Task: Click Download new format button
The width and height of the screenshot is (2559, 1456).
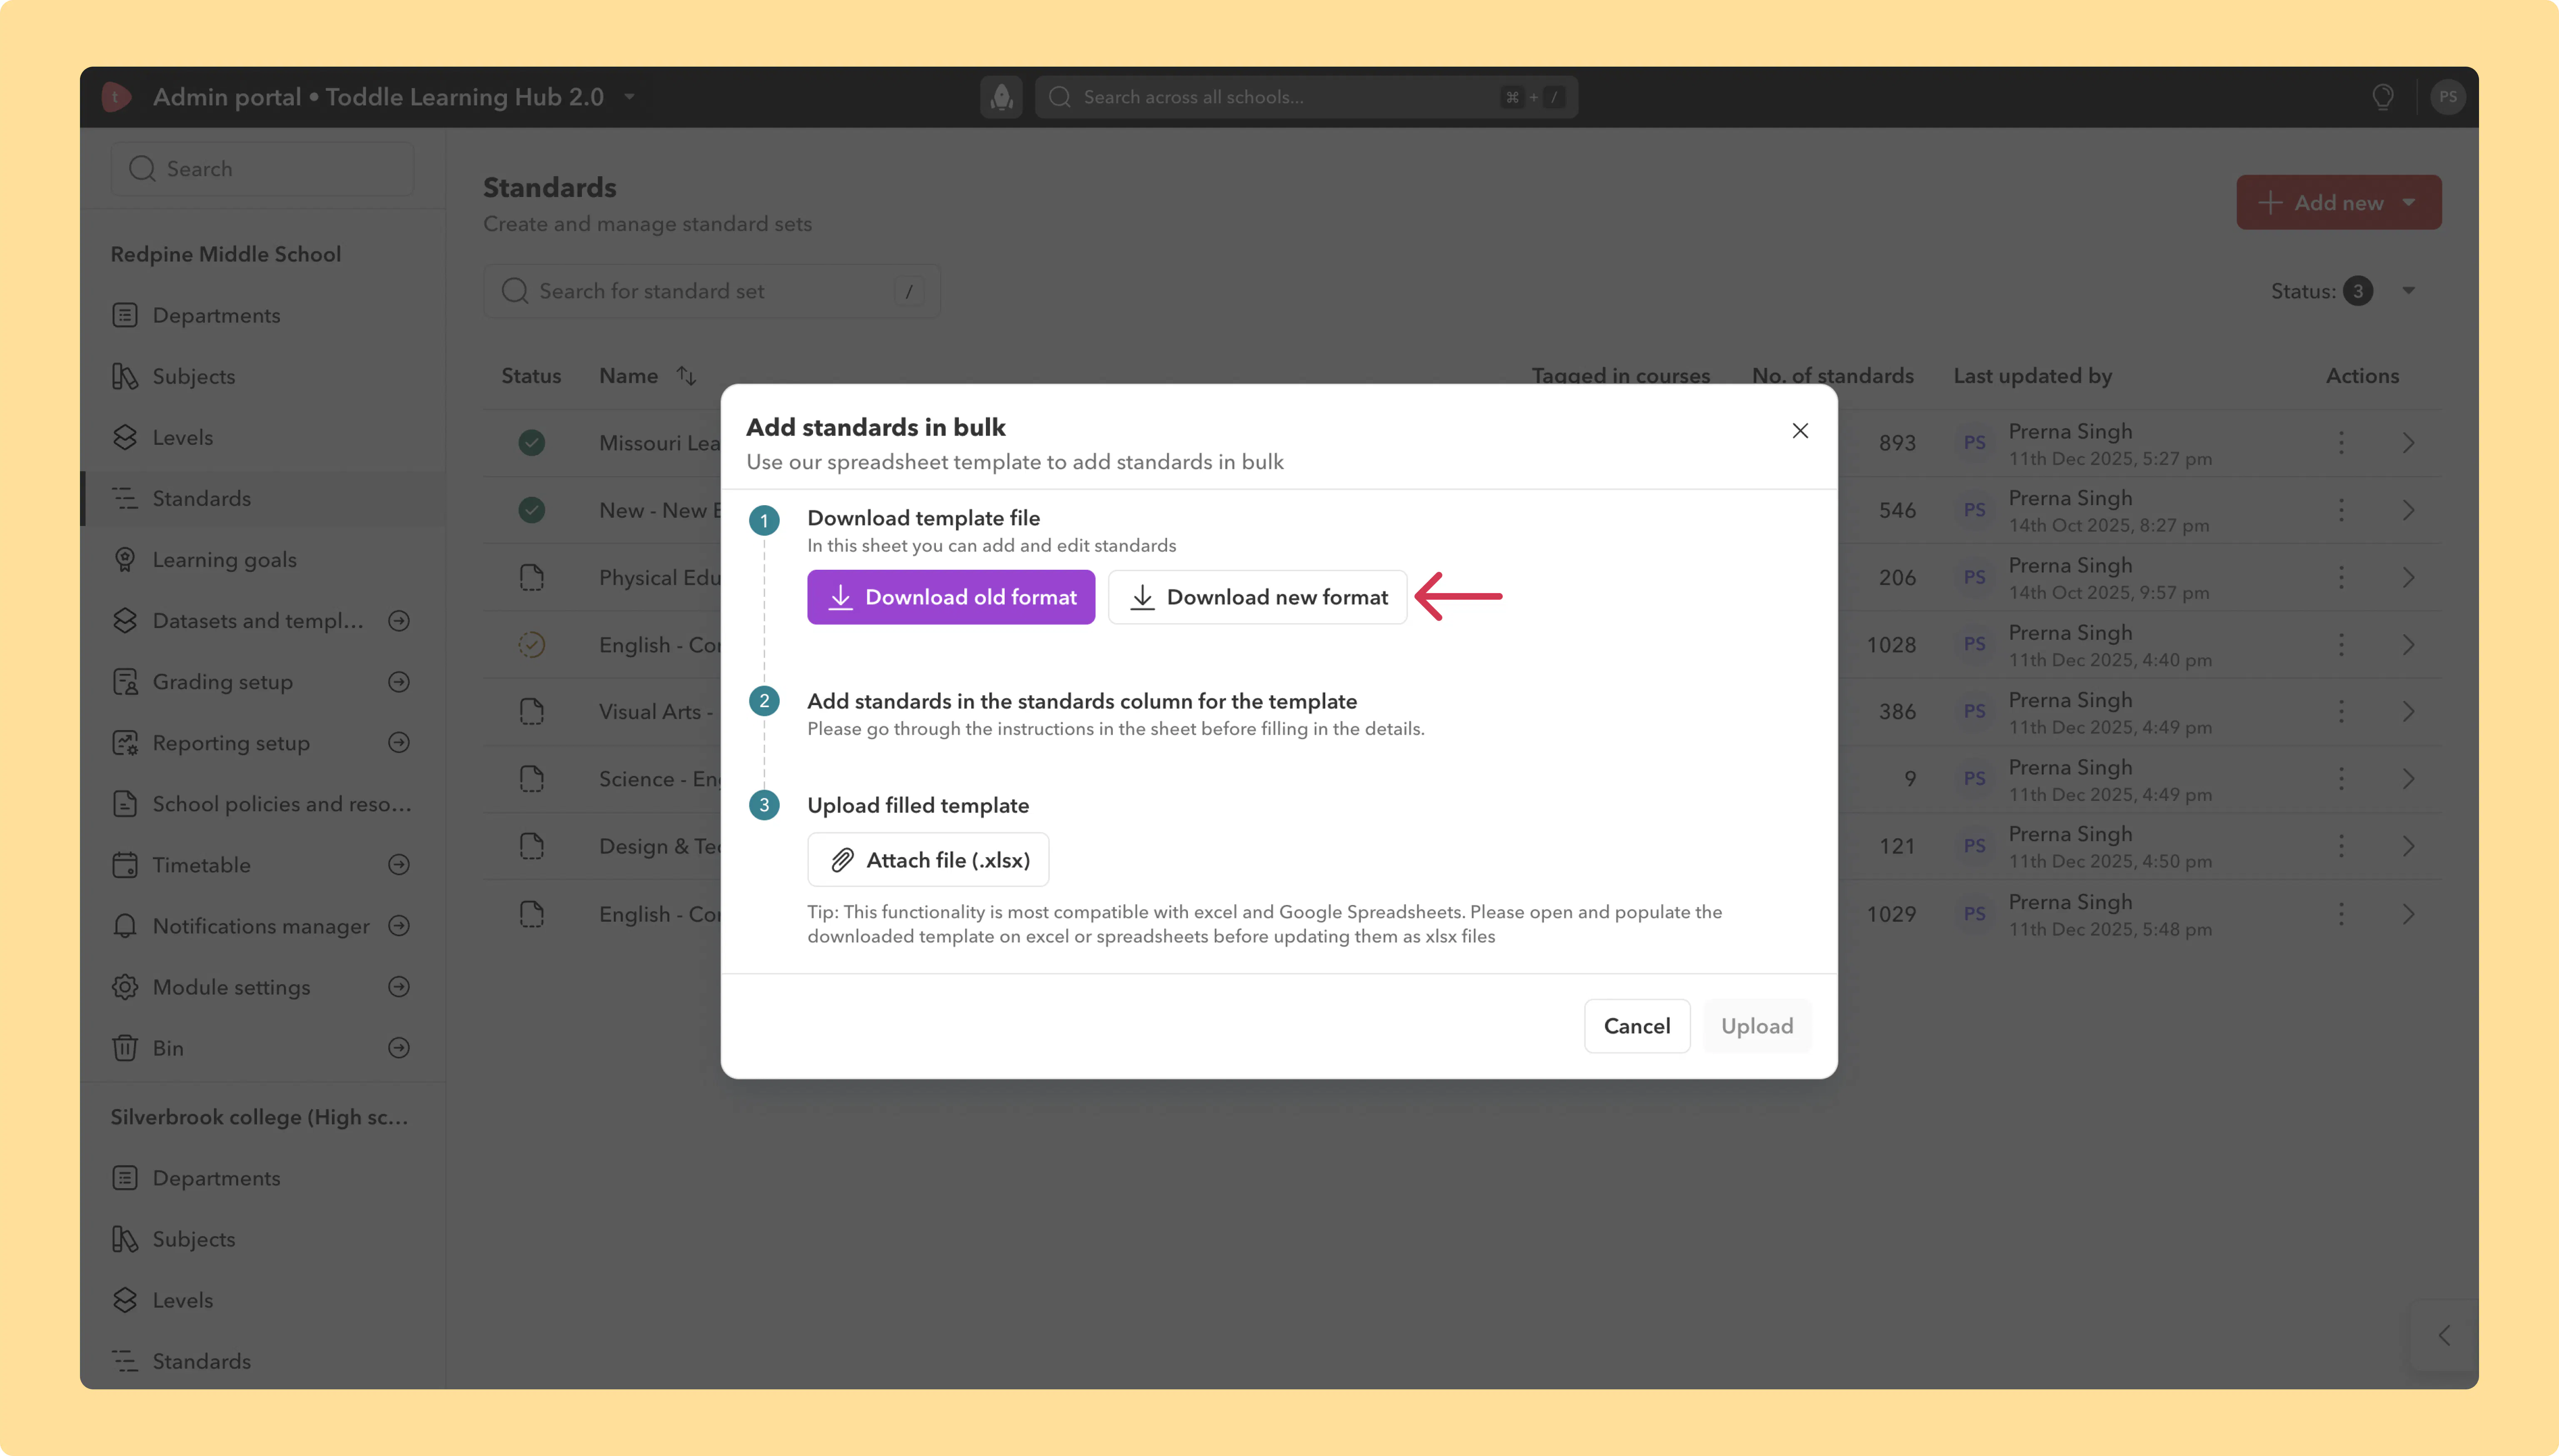Action: pyautogui.click(x=1258, y=597)
